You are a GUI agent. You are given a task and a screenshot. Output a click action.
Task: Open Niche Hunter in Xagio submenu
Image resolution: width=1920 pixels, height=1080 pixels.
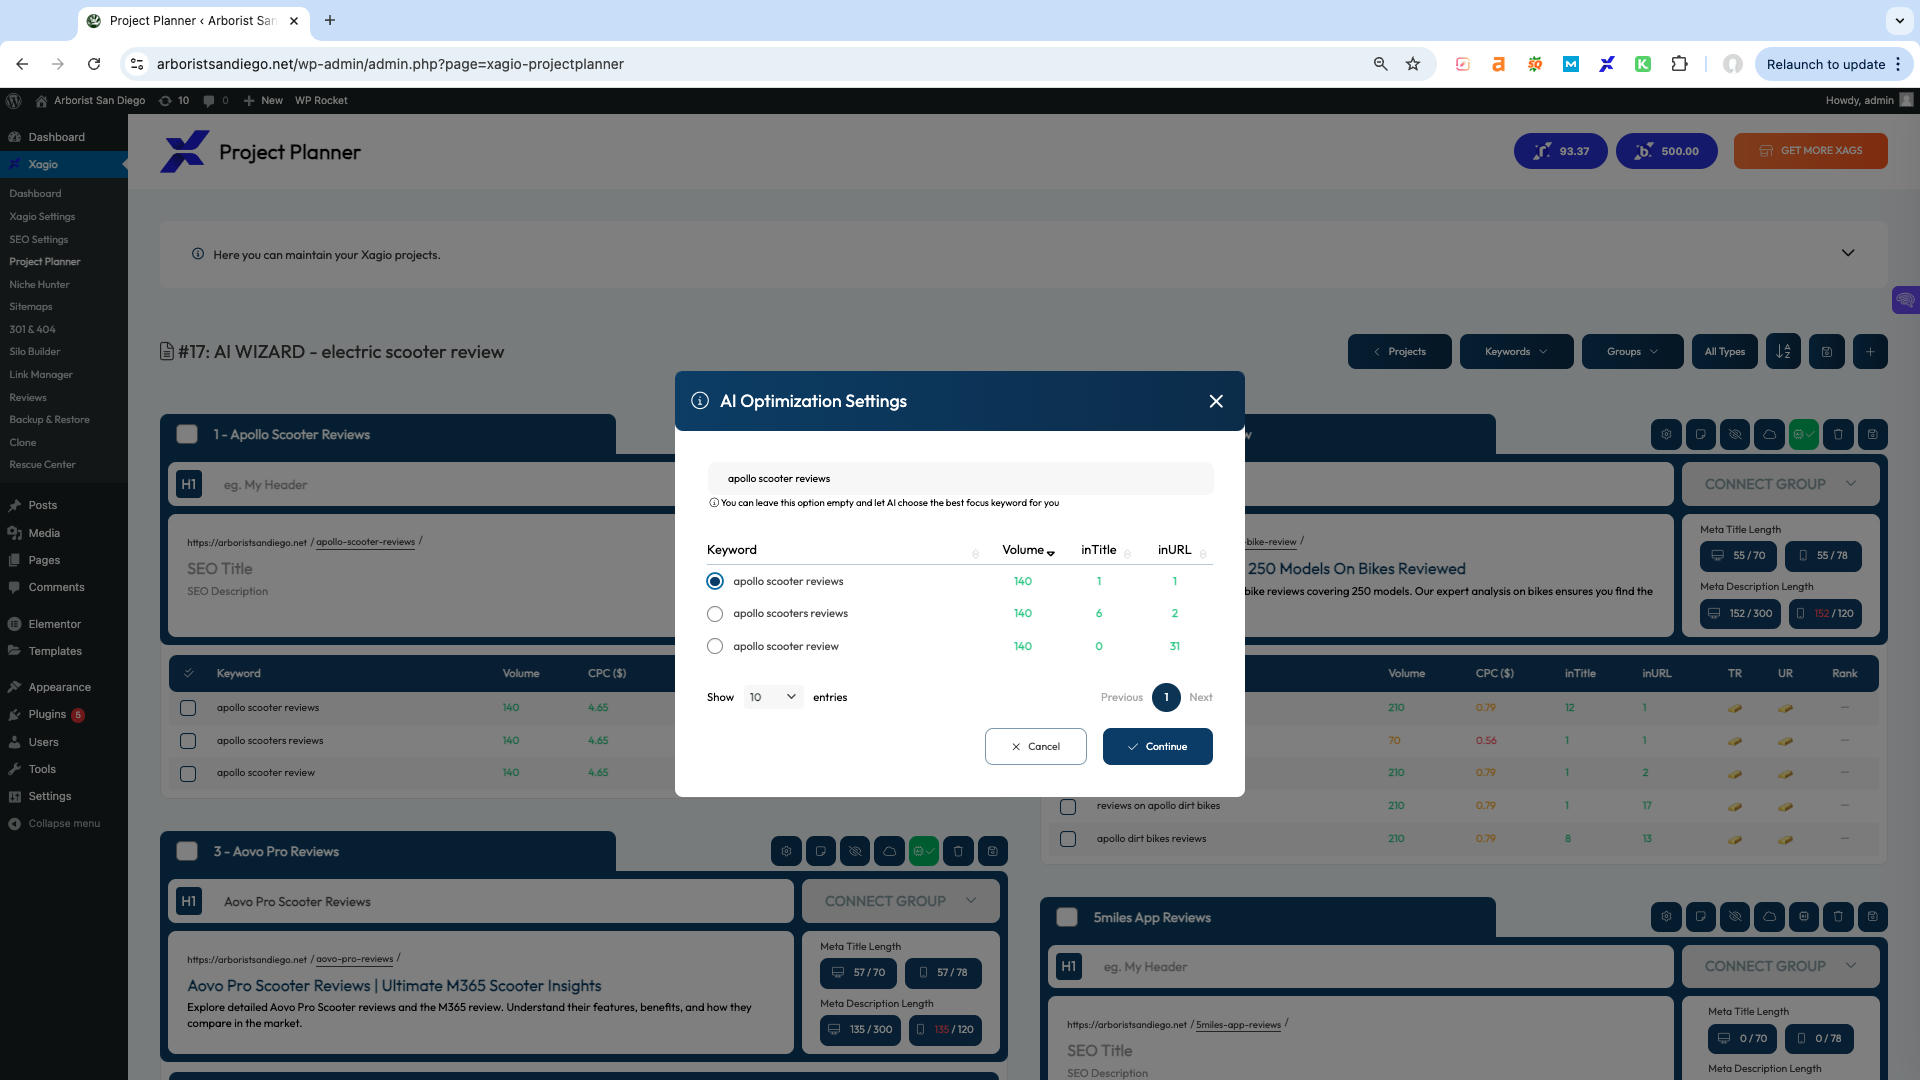click(x=39, y=284)
